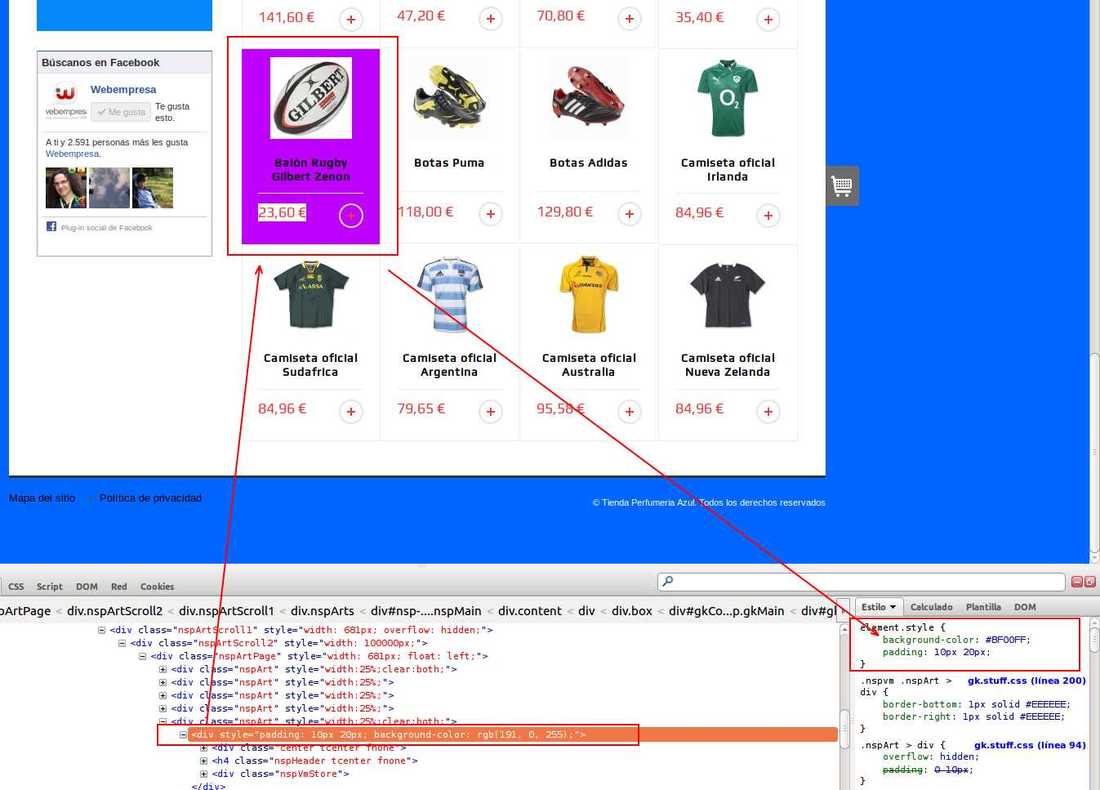The height and width of the screenshot is (790, 1100).
Task: Click the Gilbert rugby ball thumbnail
Action: pyautogui.click(x=311, y=99)
